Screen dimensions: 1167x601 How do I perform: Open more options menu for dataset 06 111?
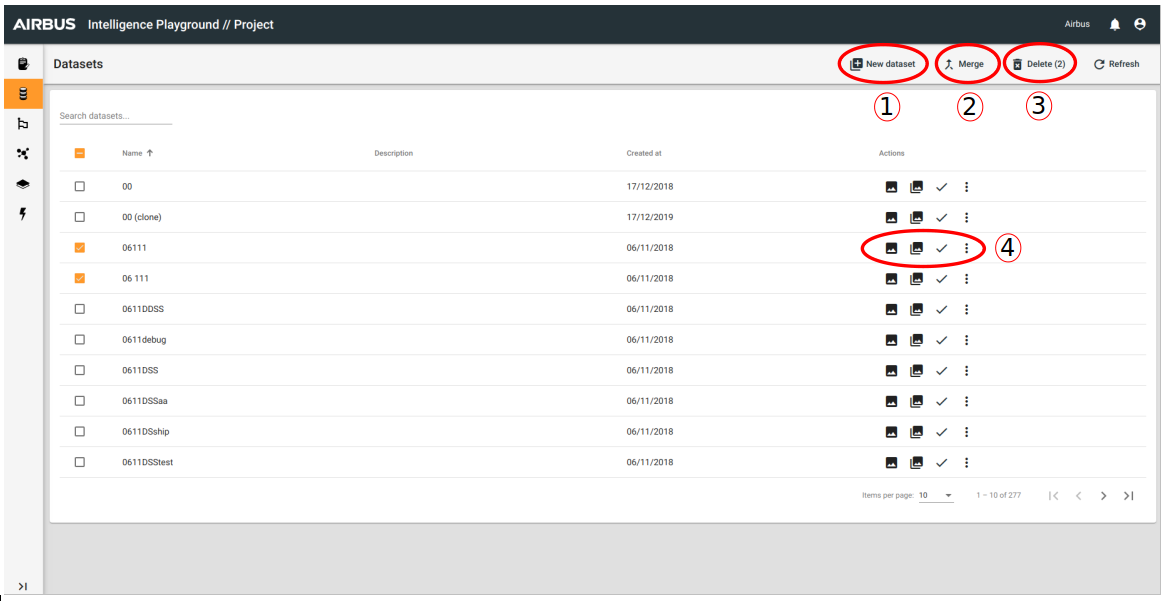click(966, 279)
